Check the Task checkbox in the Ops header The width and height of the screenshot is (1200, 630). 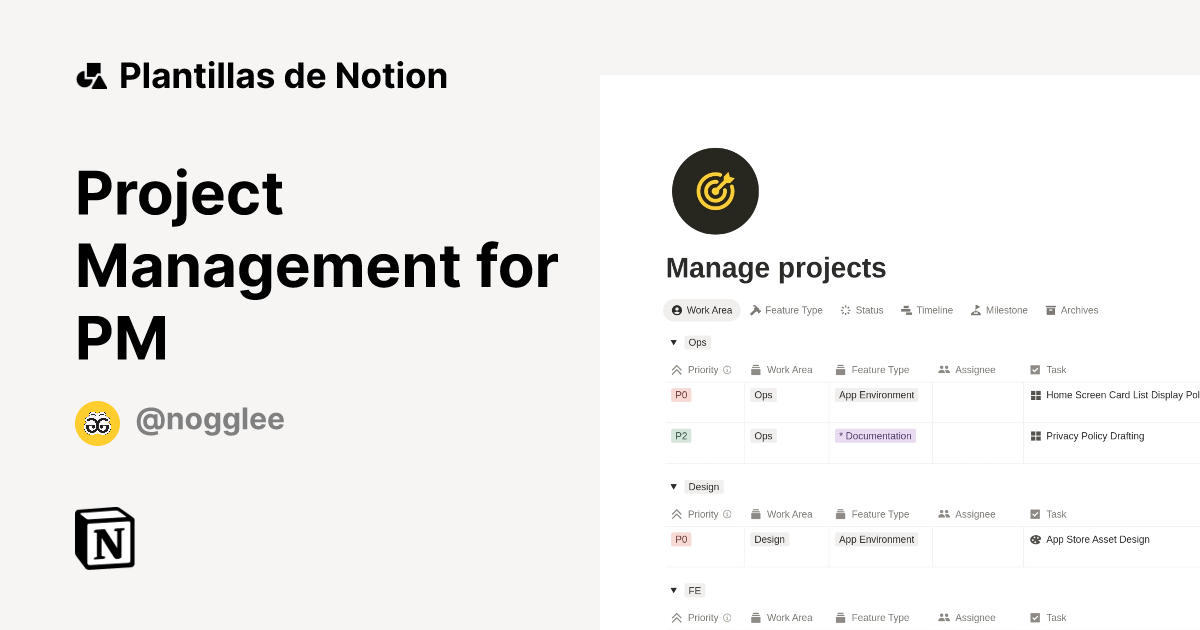pos(1035,369)
